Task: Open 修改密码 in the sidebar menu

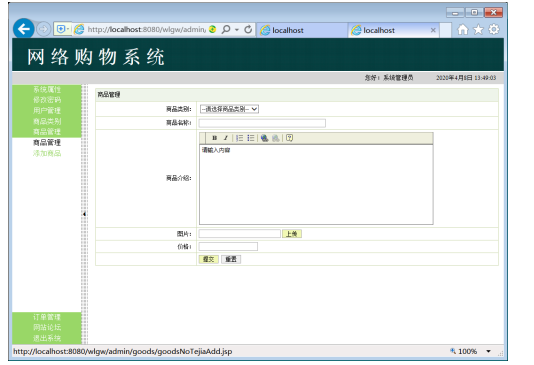Action: [47, 100]
